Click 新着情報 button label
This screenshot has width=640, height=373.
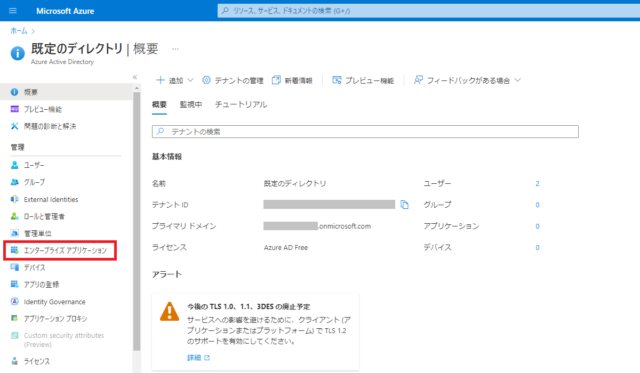point(298,80)
